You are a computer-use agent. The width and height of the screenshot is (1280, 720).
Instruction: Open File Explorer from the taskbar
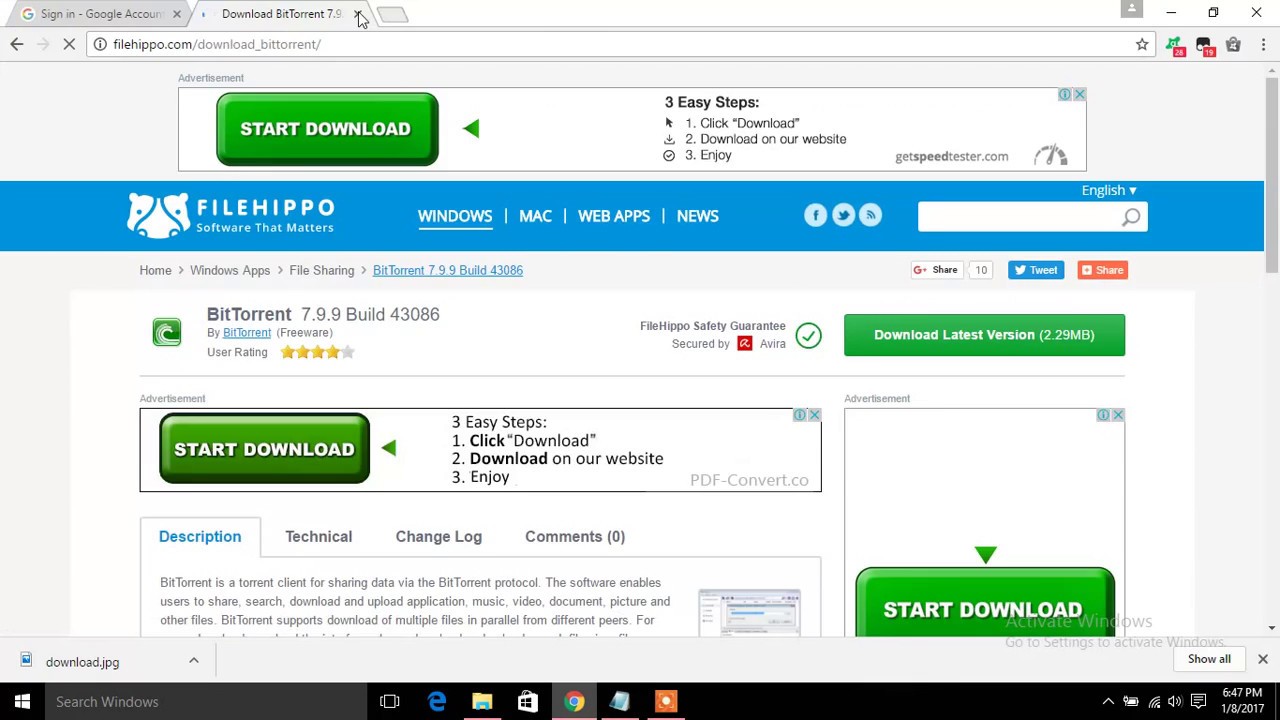click(x=482, y=701)
